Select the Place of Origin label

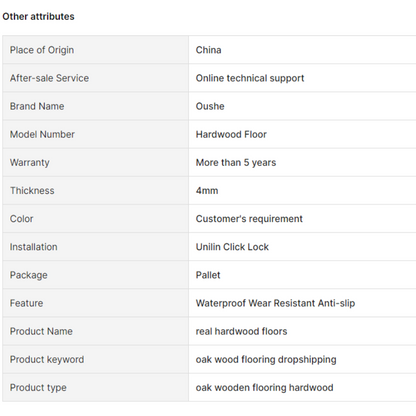42,50
